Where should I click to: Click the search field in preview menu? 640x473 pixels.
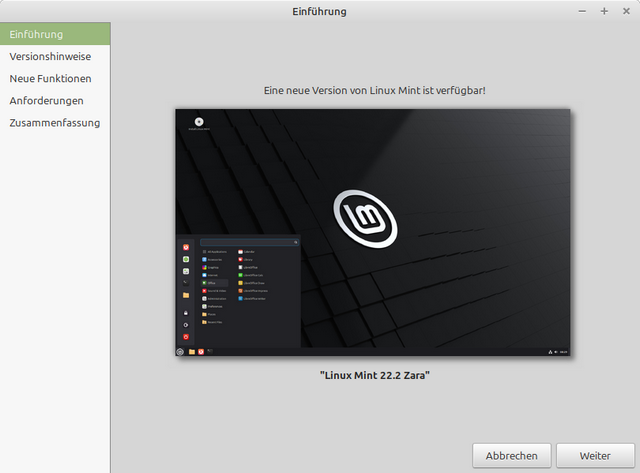[x=249, y=242]
